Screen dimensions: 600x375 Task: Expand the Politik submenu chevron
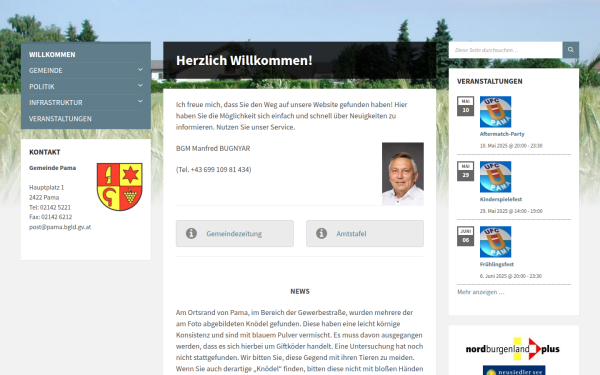[140, 86]
